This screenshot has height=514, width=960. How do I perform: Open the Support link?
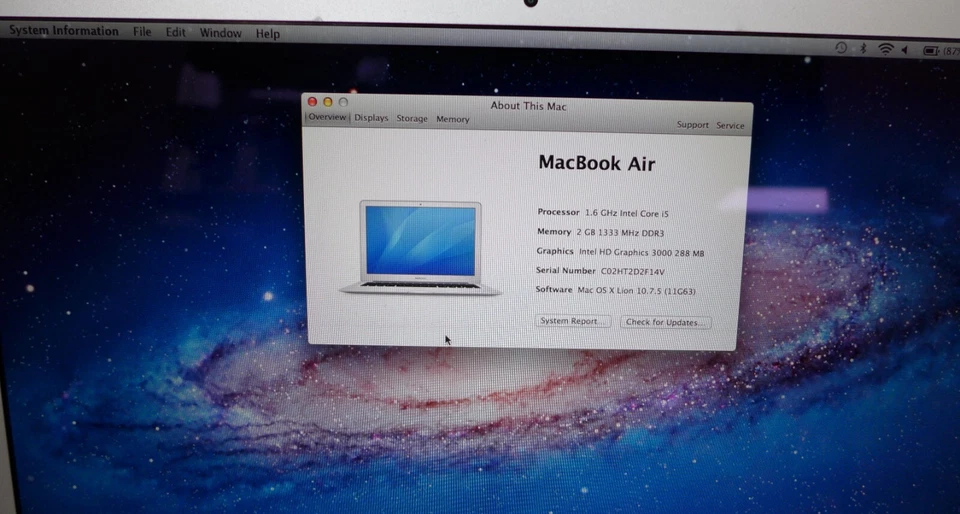click(692, 125)
